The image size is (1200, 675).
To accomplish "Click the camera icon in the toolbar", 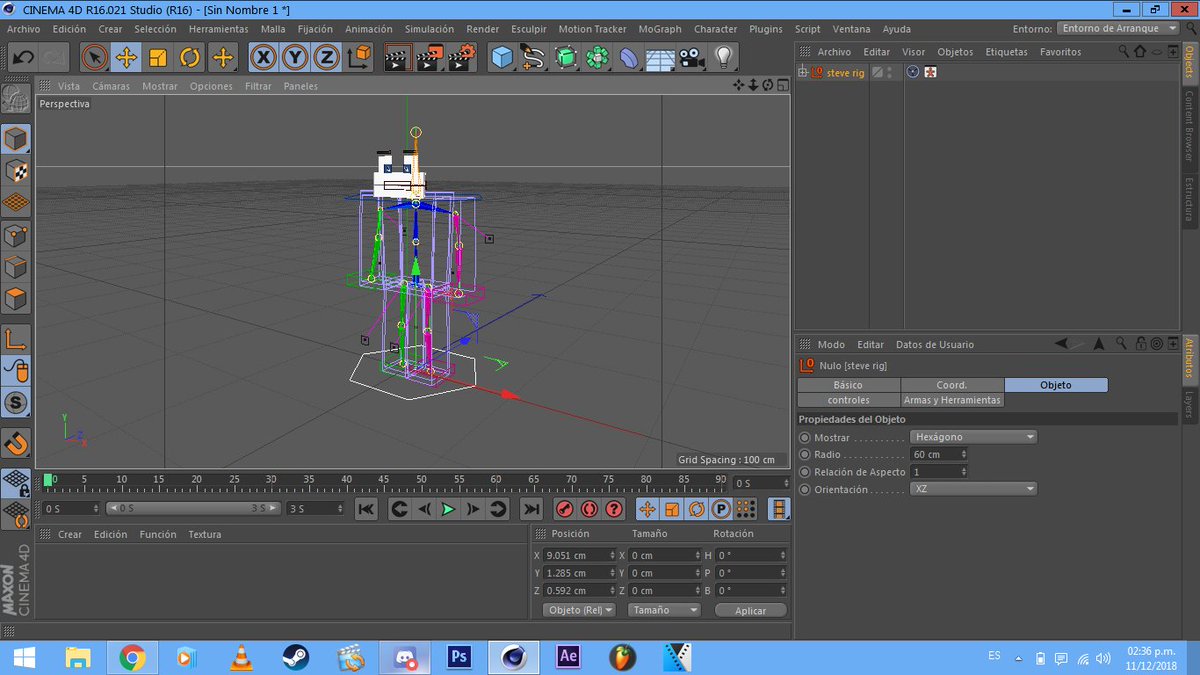I will click(x=690, y=57).
